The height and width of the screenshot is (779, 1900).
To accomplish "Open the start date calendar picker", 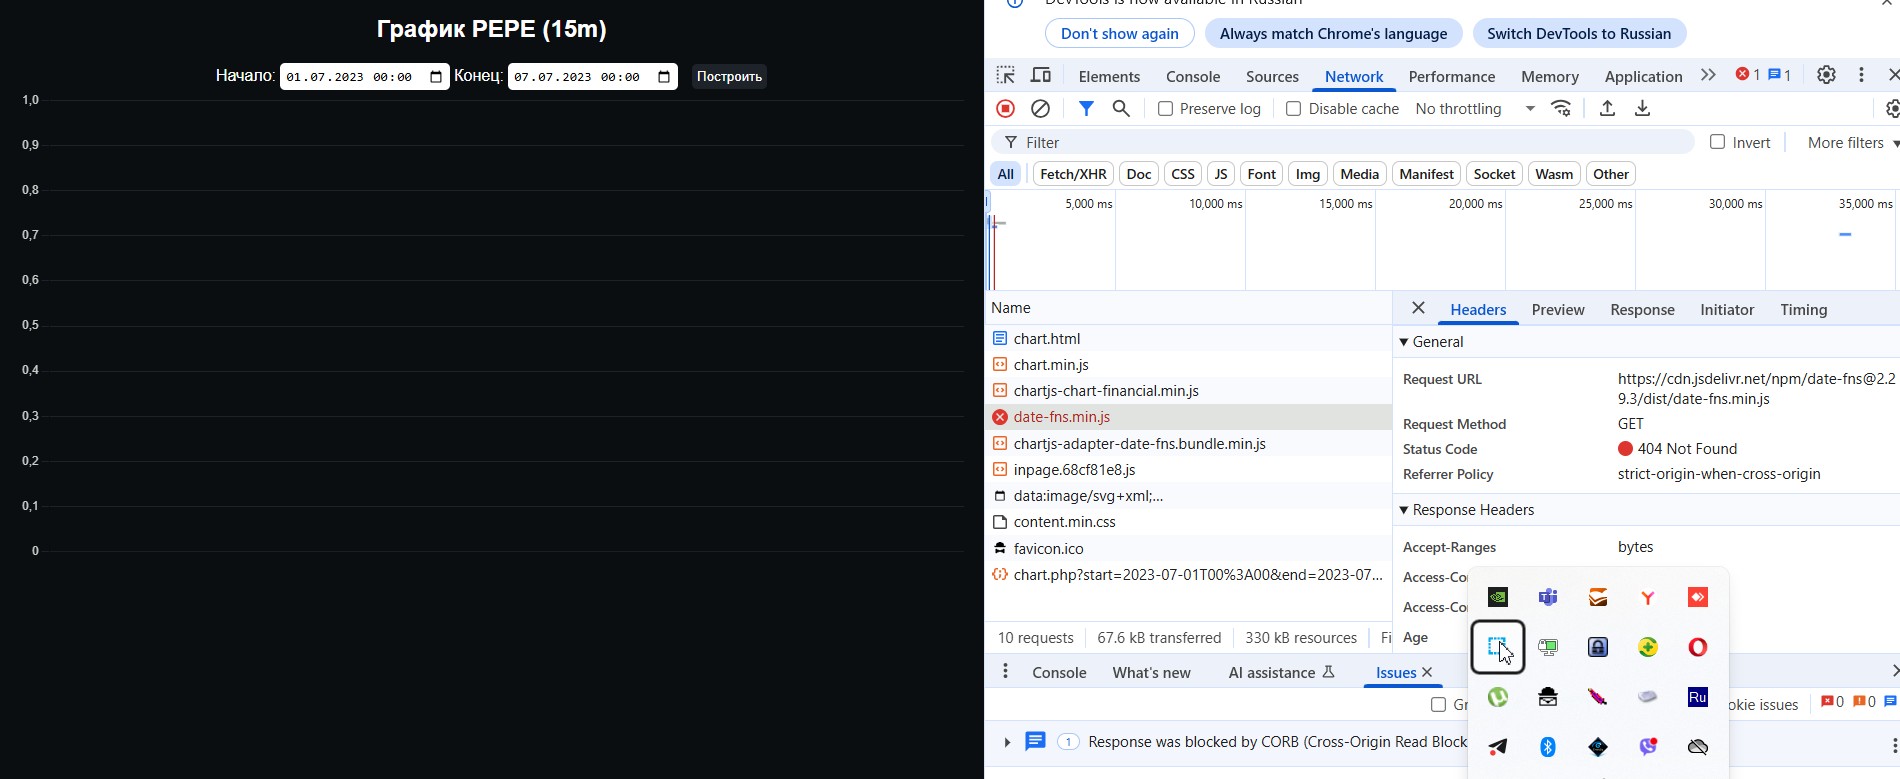I will 436,77.
